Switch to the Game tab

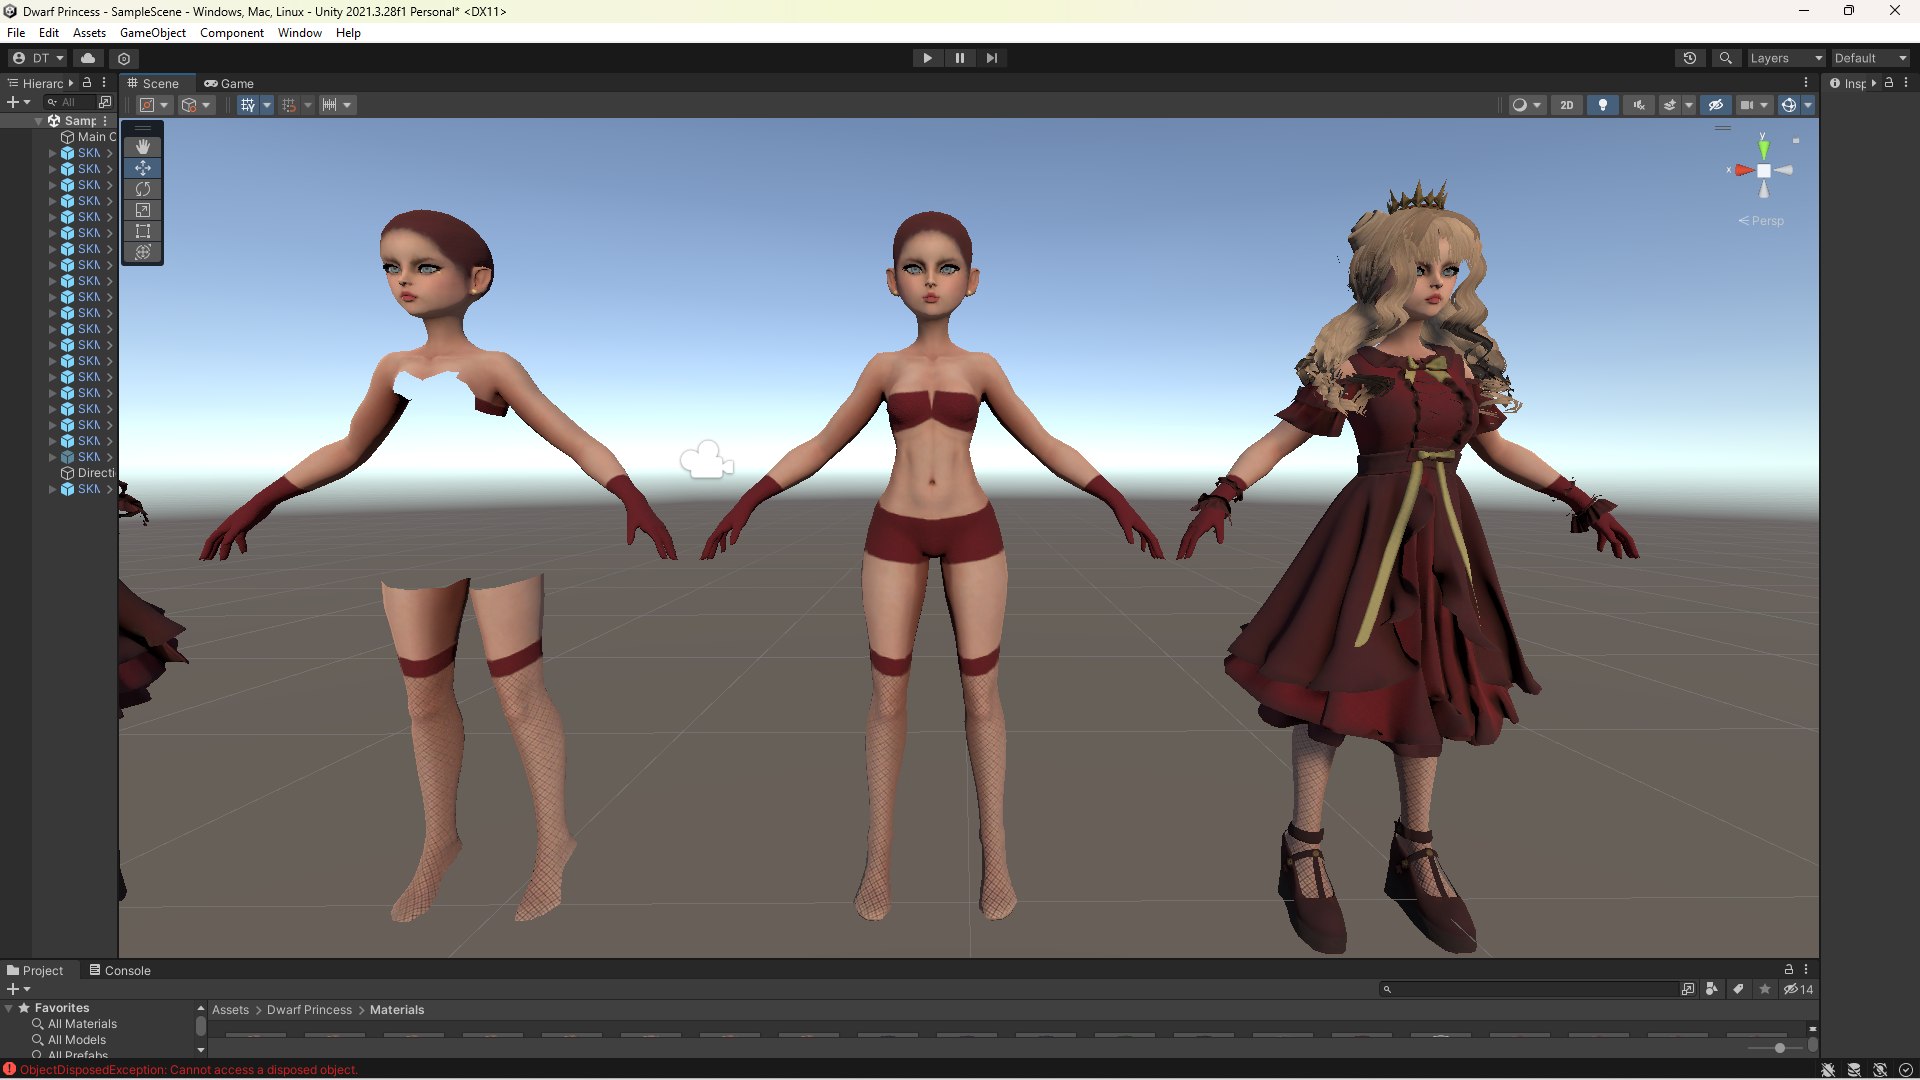click(229, 84)
